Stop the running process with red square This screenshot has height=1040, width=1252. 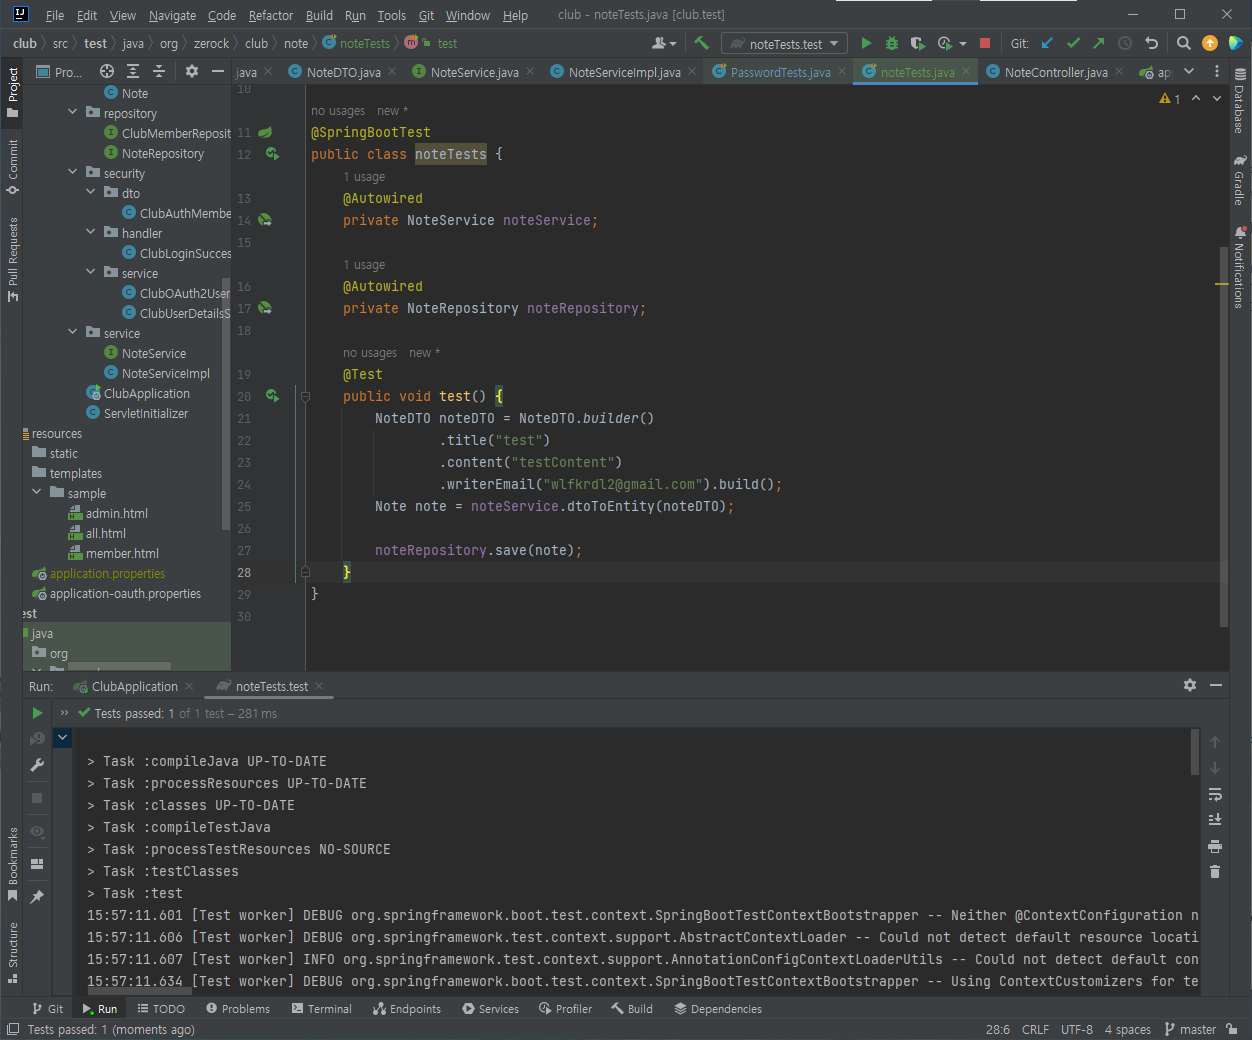(985, 43)
